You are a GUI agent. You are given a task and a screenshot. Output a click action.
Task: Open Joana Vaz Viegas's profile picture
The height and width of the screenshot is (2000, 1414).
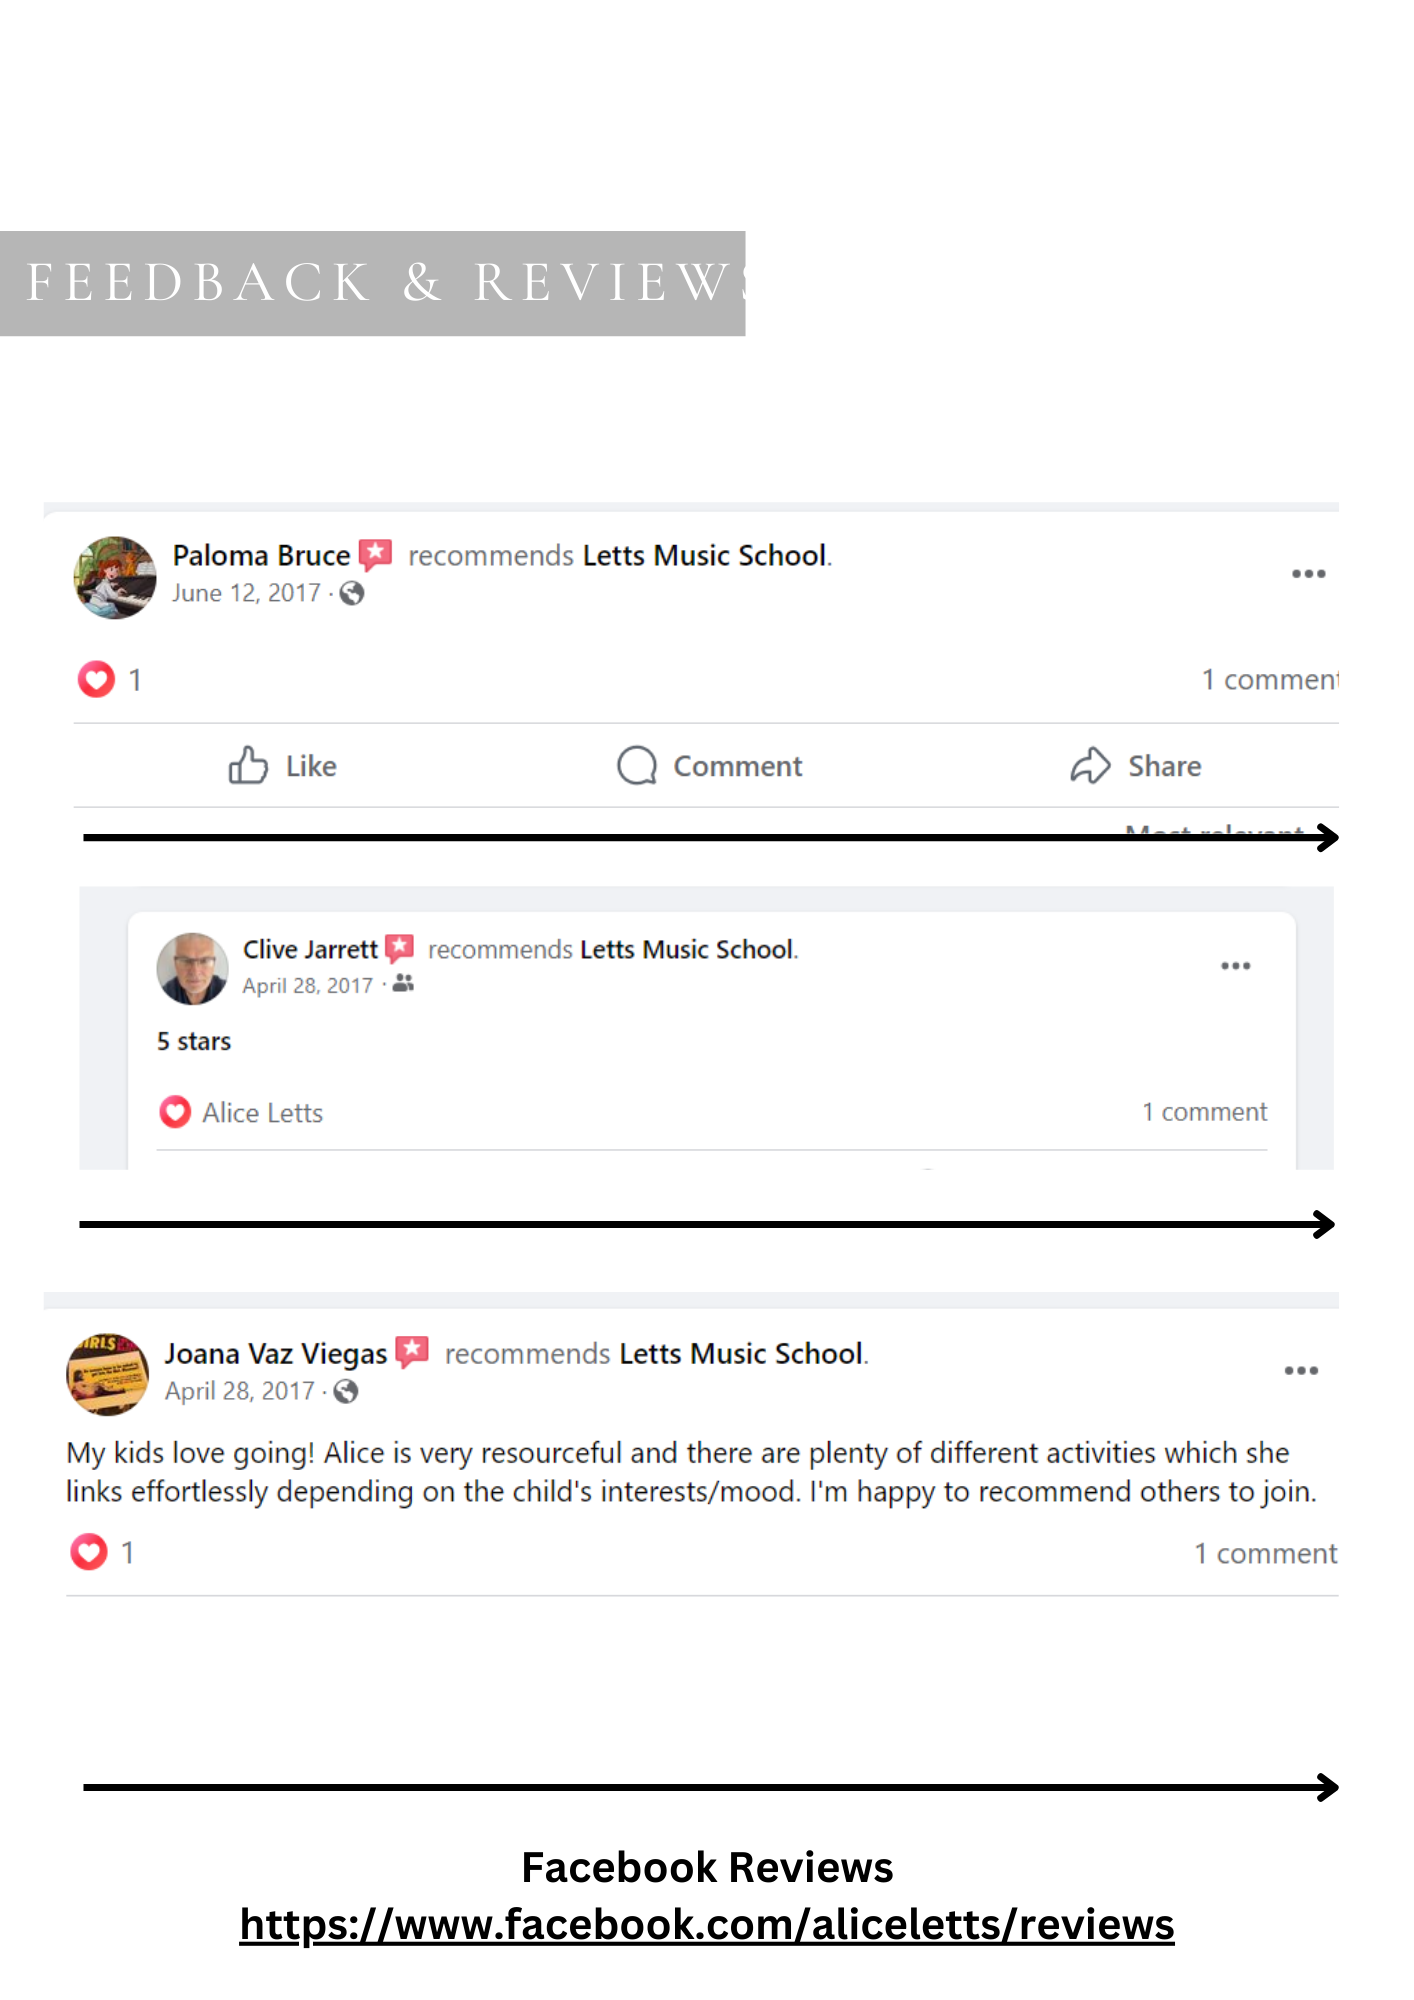(x=108, y=1373)
